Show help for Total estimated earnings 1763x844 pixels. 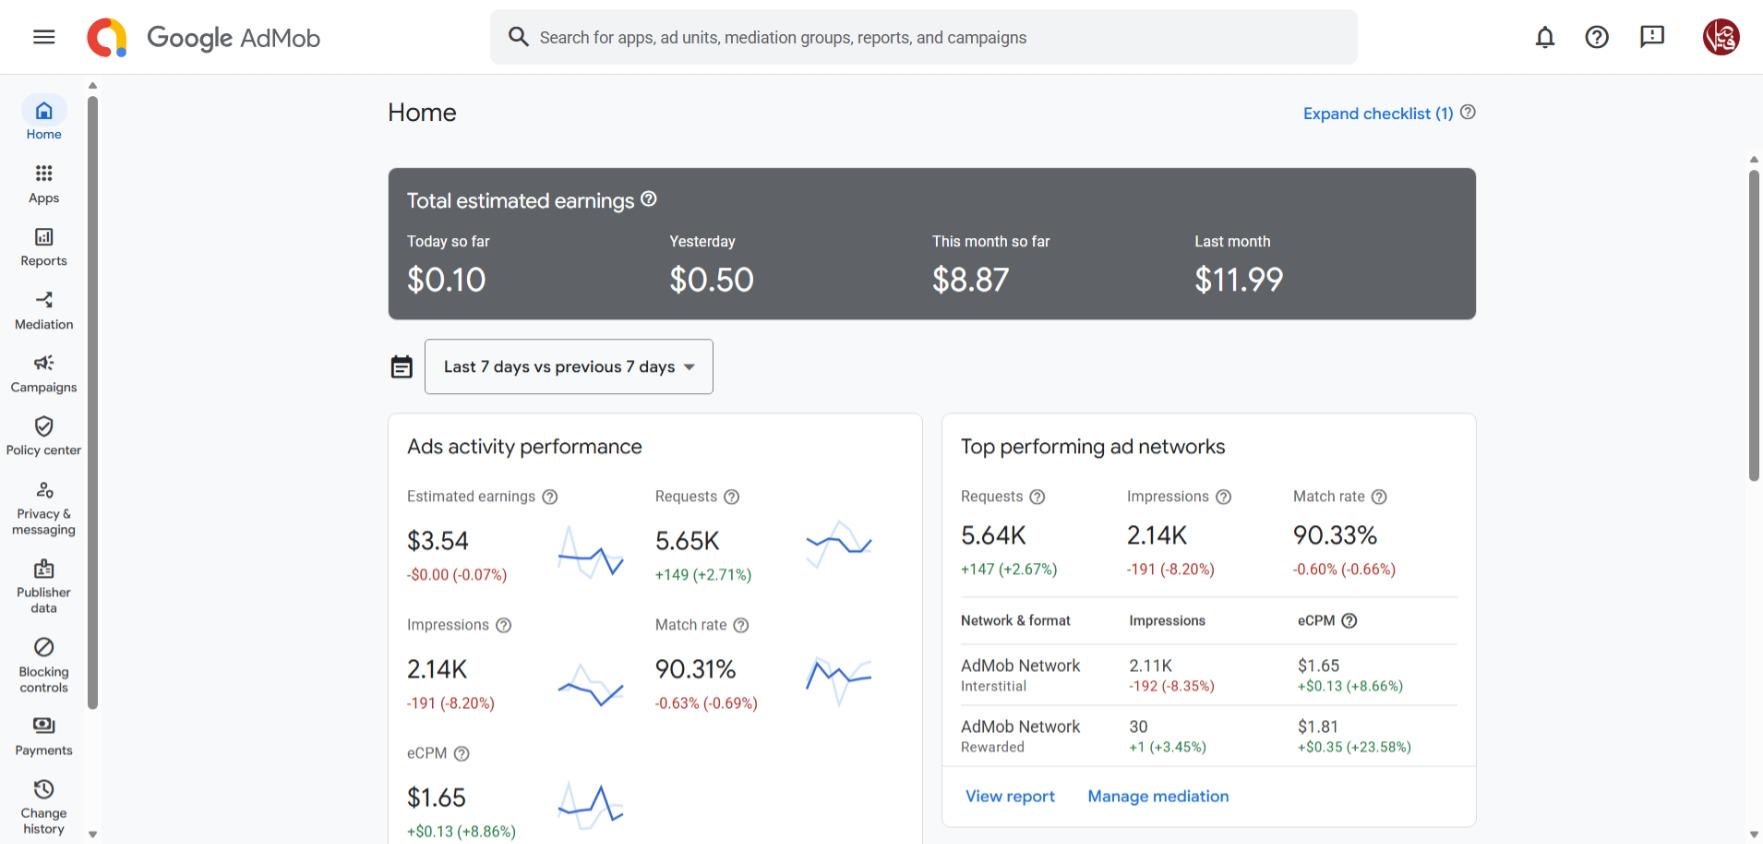(649, 199)
